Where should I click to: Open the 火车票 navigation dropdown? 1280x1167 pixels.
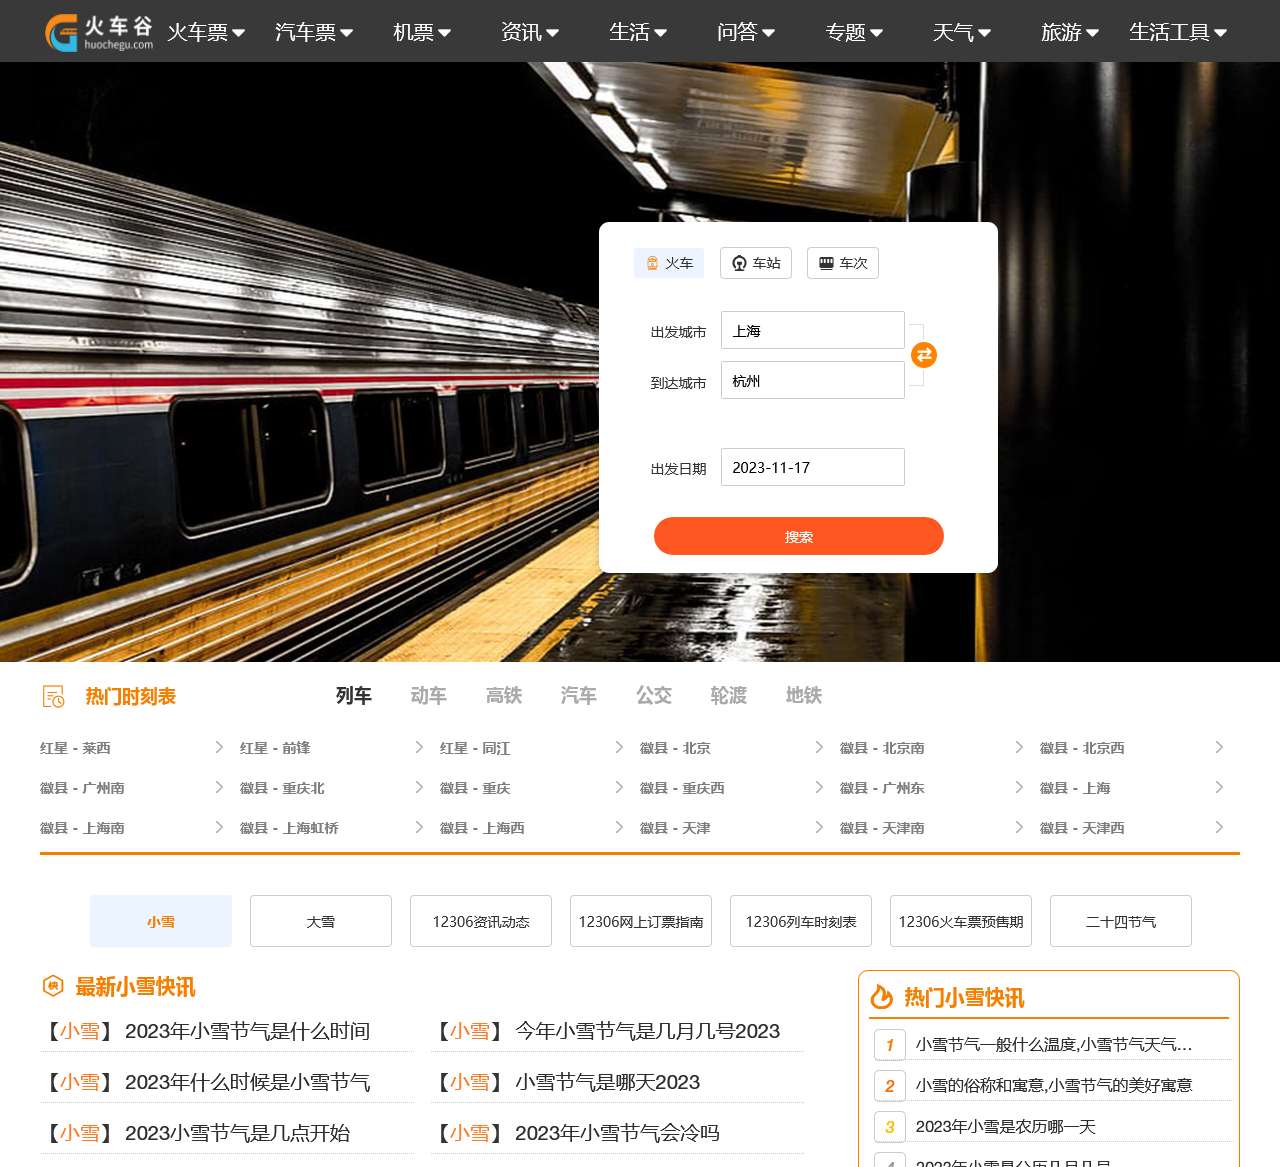click(x=205, y=31)
